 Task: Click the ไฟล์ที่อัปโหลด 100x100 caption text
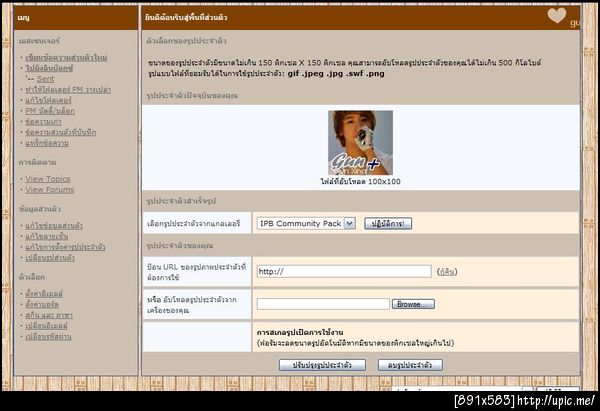[x=360, y=181]
